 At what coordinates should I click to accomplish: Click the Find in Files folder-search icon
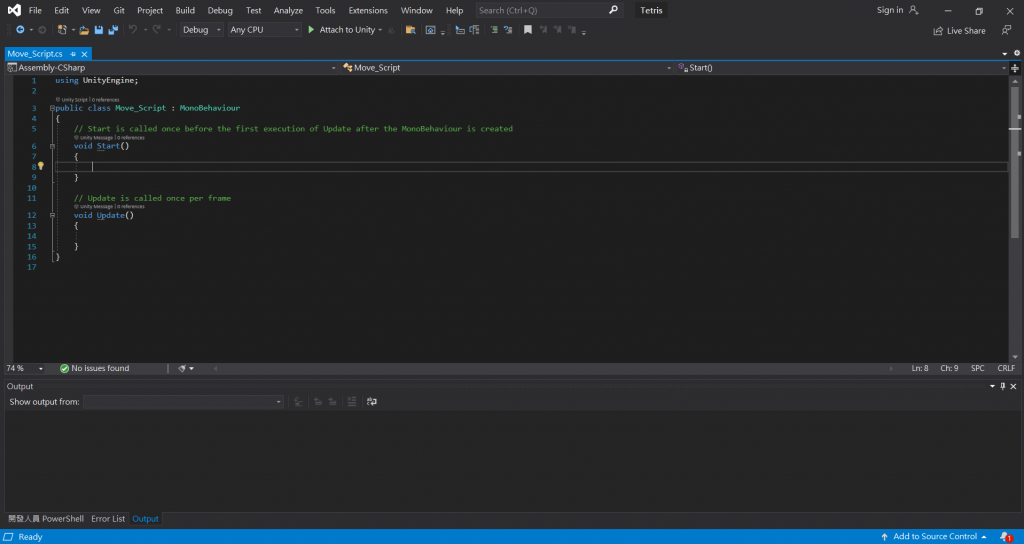(410, 30)
